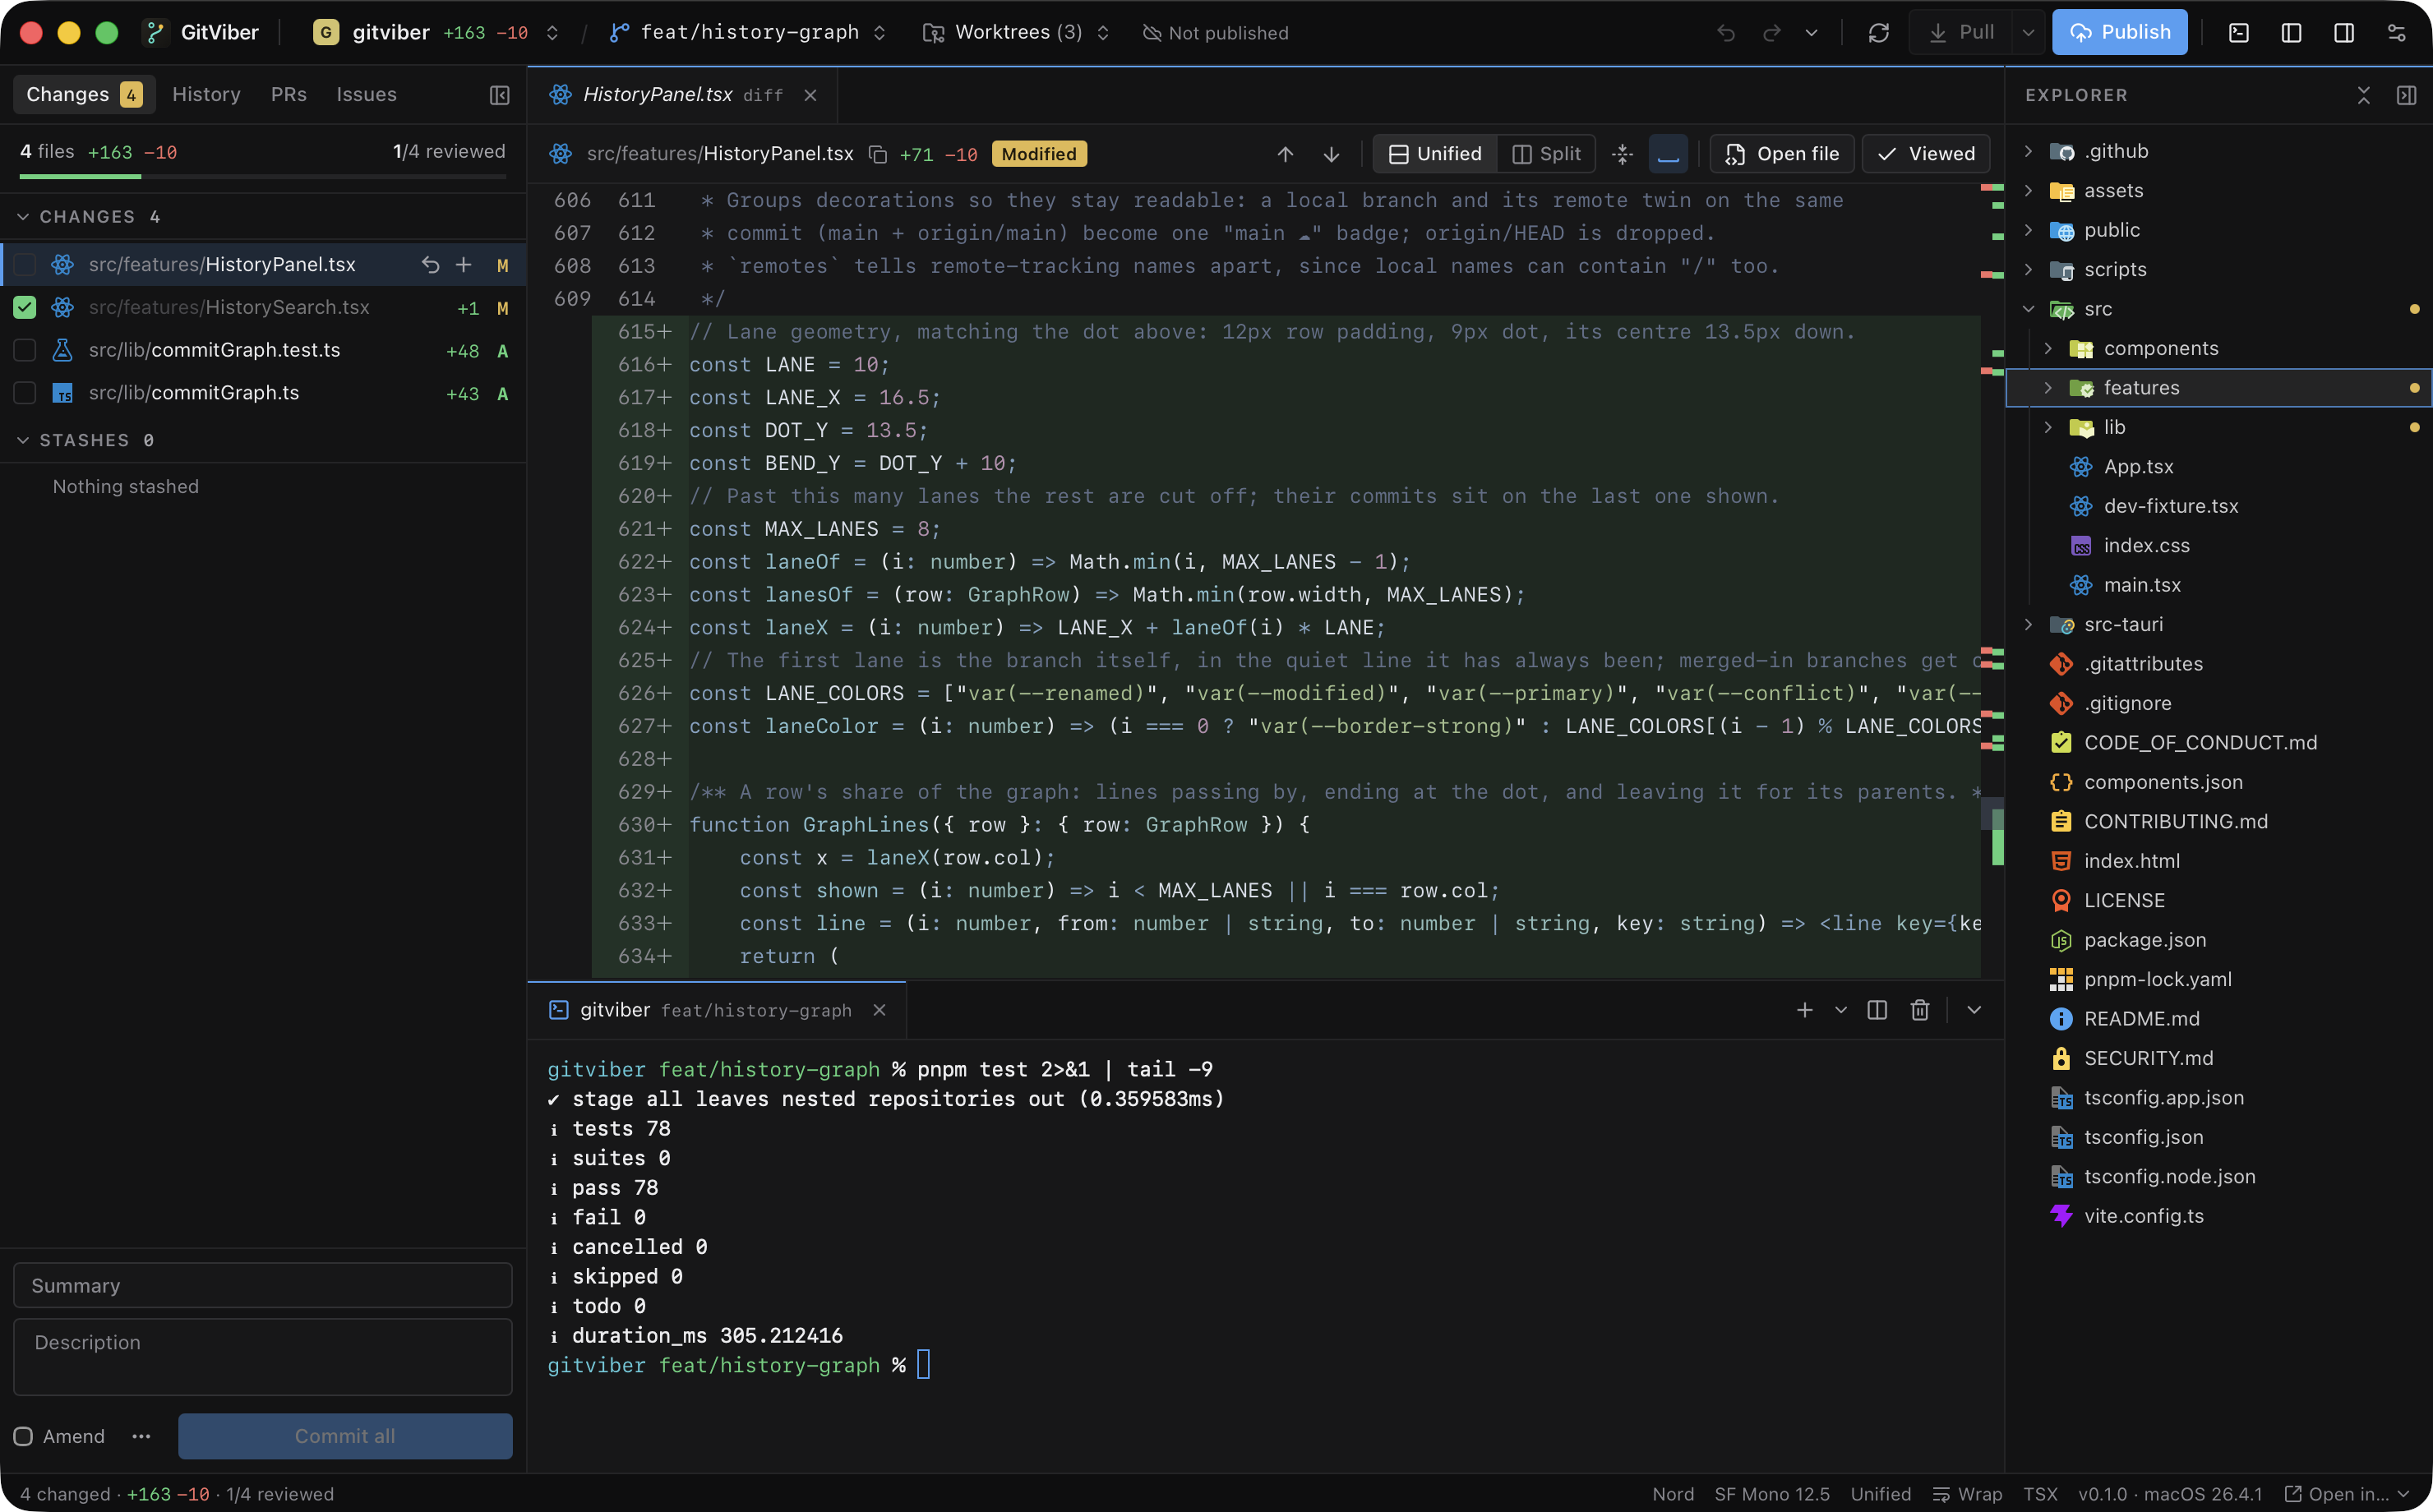Mark file as Viewed
The width and height of the screenshot is (2433, 1512).
(x=1926, y=154)
